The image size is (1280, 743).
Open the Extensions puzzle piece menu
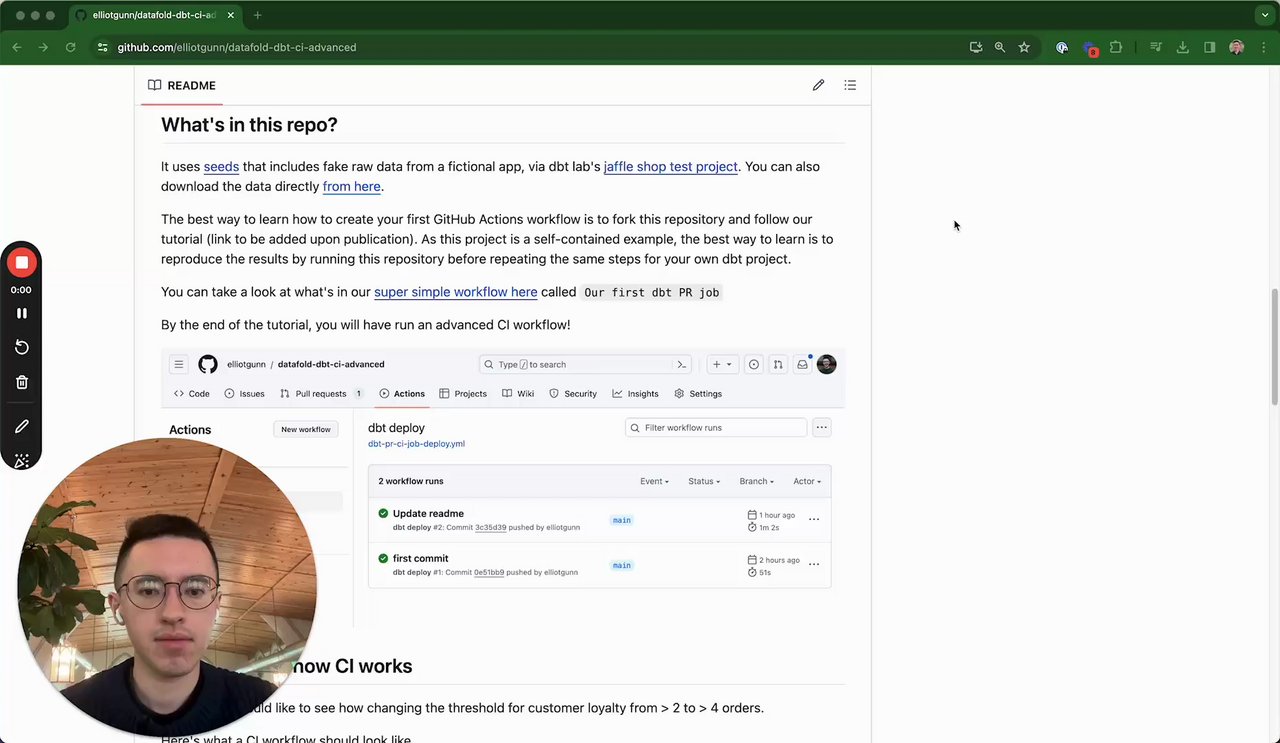(x=1116, y=47)
